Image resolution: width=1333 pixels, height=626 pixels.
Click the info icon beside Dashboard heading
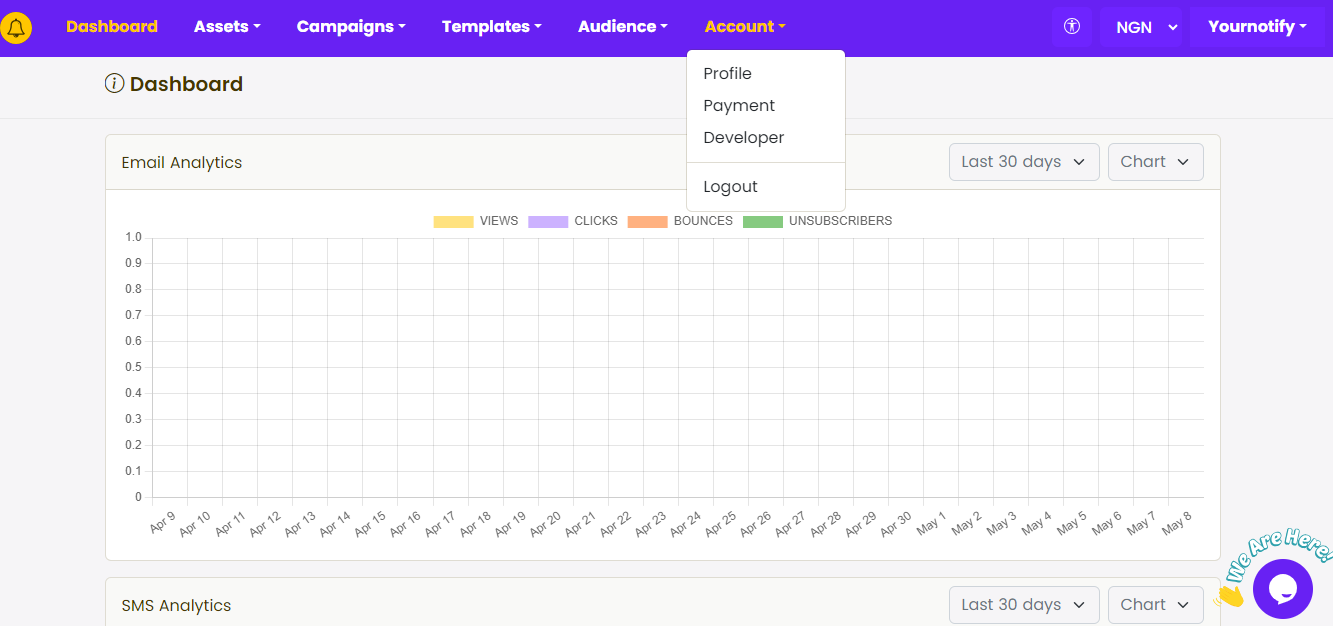(x=114, y=84)
